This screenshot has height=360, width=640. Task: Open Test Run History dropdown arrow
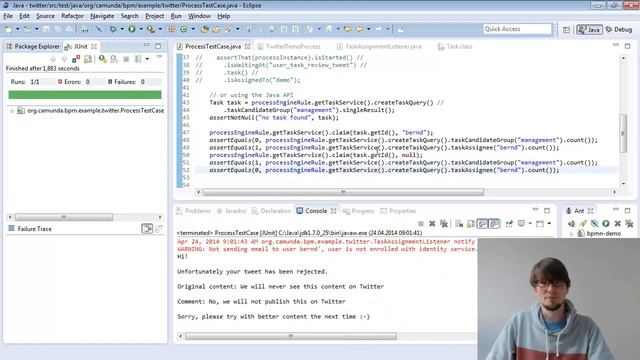(147, 59)
